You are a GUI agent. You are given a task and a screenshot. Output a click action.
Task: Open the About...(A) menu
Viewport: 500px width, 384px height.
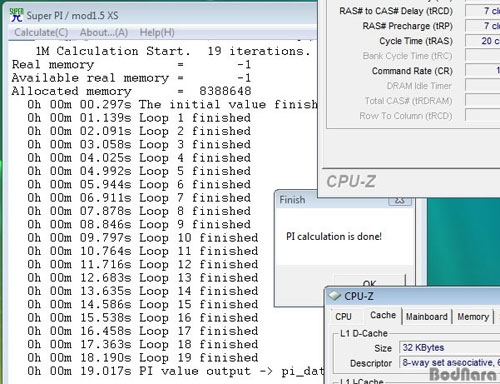(x=104, y=33)
